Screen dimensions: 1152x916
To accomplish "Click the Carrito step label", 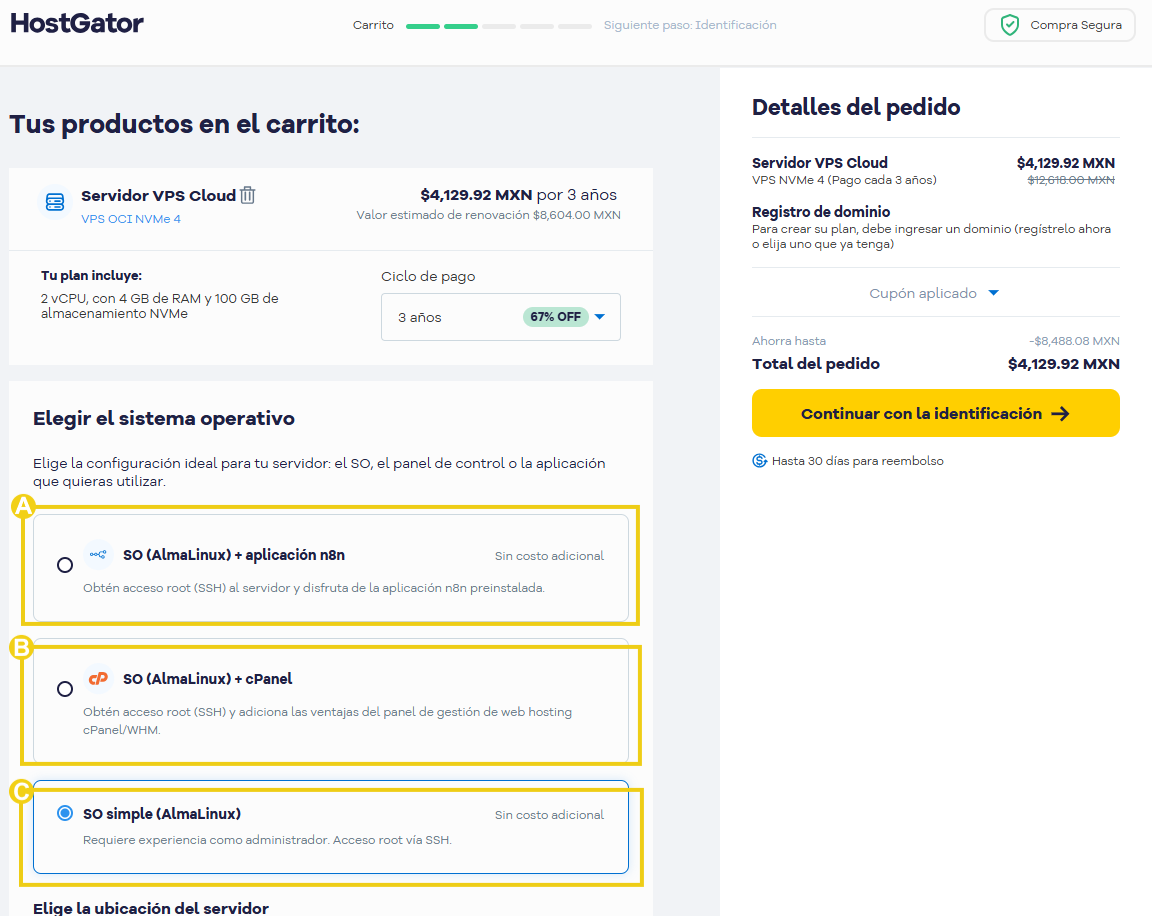I will pyautogui.click(x=373, y=24).
